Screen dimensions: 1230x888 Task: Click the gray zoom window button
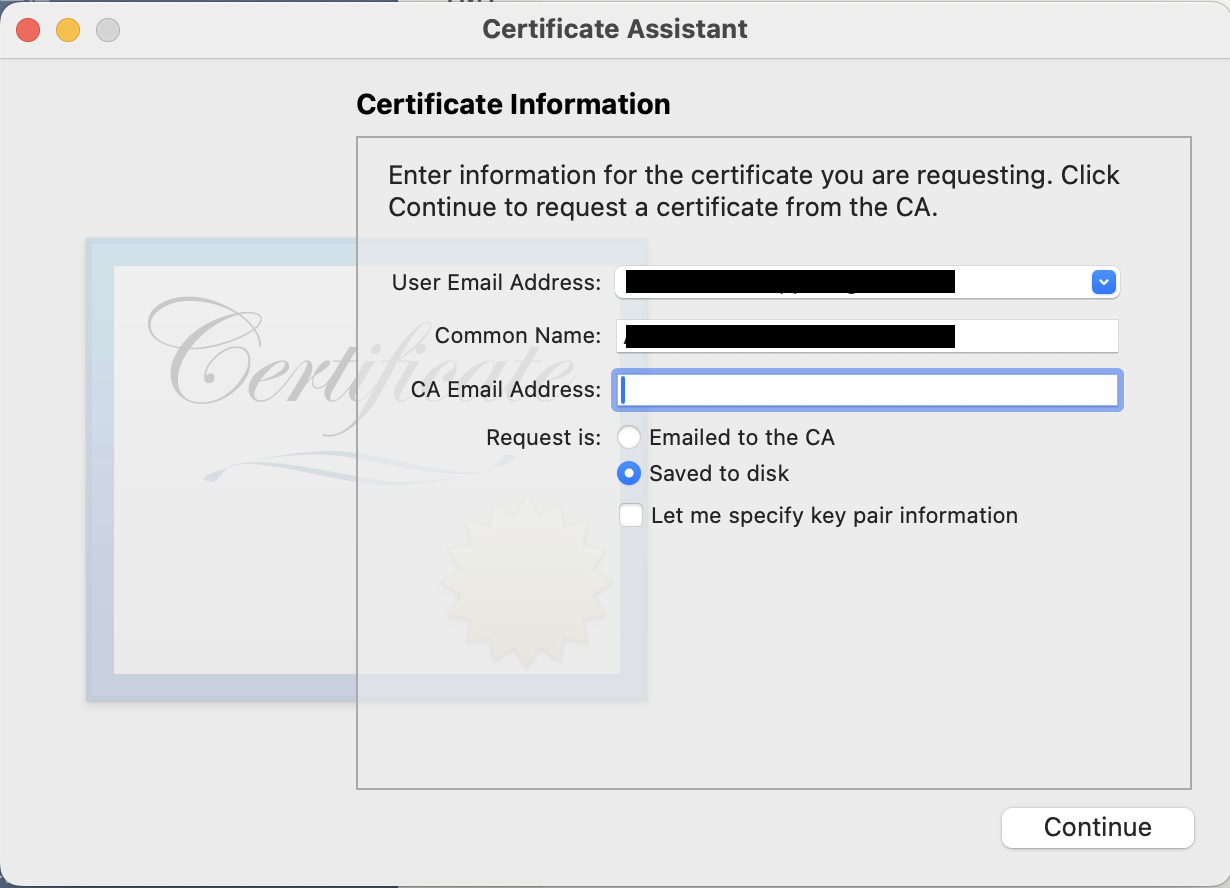pos(108,30)
